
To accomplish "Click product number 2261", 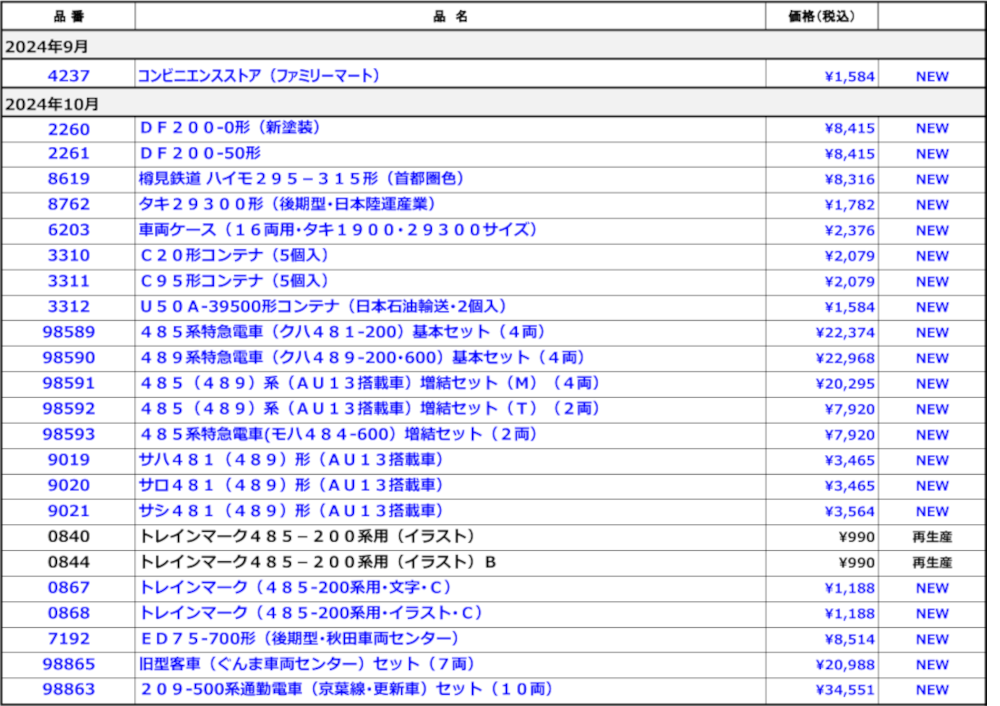I will coord(68,154).
